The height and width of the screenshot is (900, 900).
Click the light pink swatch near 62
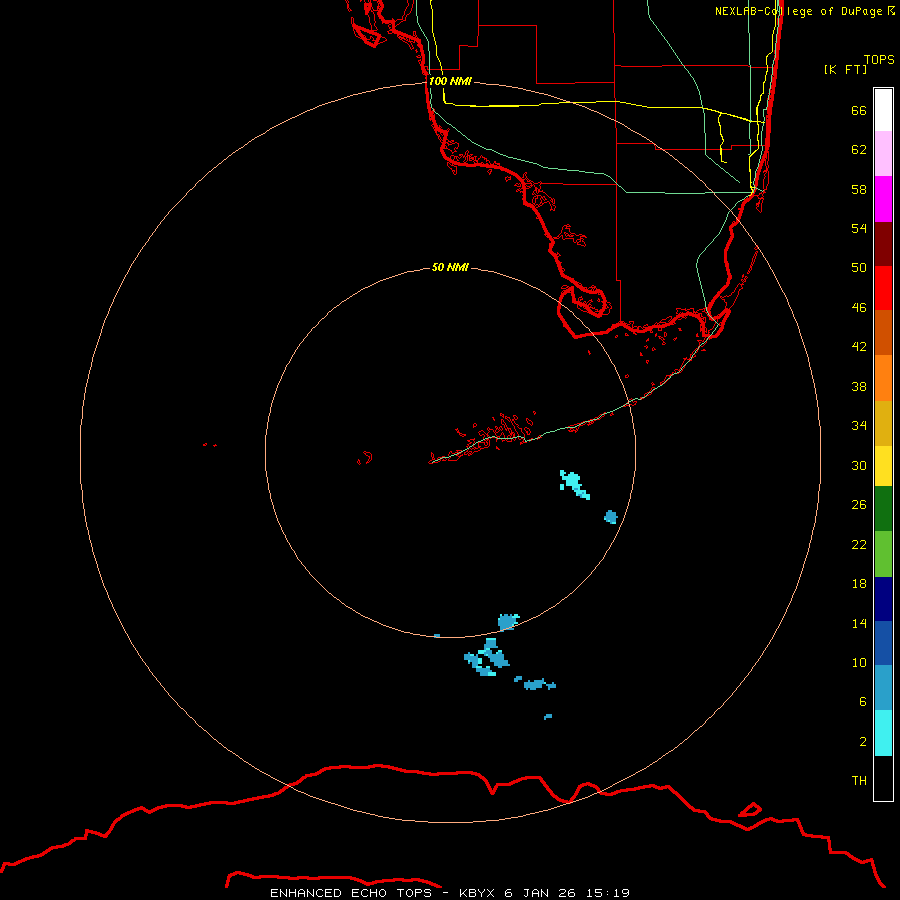(883, 153)
